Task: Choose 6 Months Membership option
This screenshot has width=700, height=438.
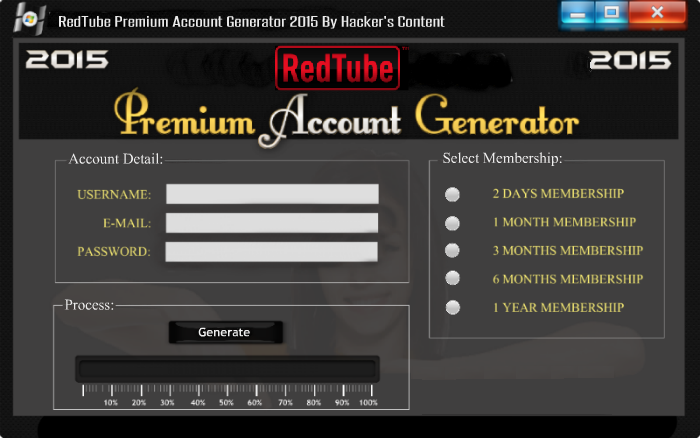Action: [x=452, y=278]
